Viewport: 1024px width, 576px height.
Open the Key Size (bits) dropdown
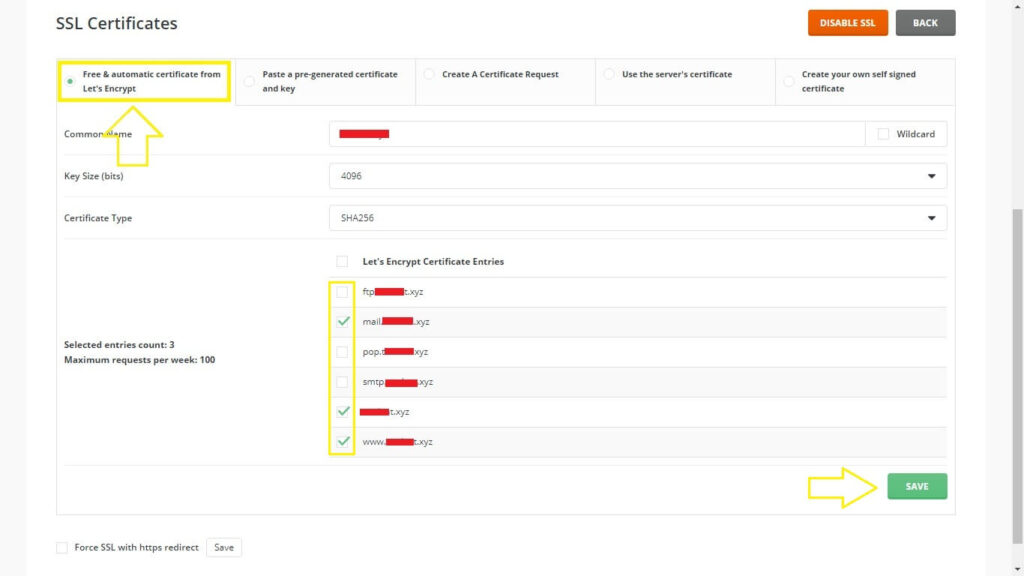tap(637, 176)
